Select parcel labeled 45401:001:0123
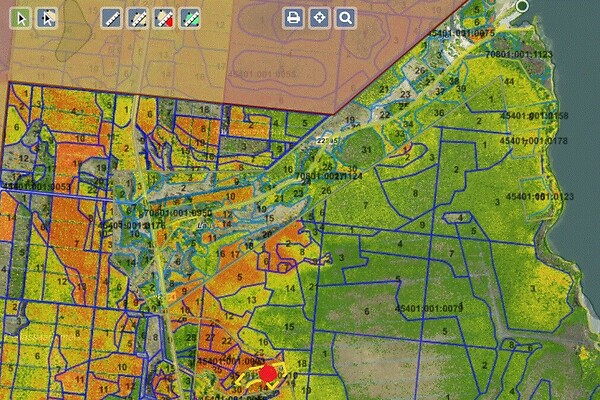Viewport: 600px width, 400px height. pos(539,198)
